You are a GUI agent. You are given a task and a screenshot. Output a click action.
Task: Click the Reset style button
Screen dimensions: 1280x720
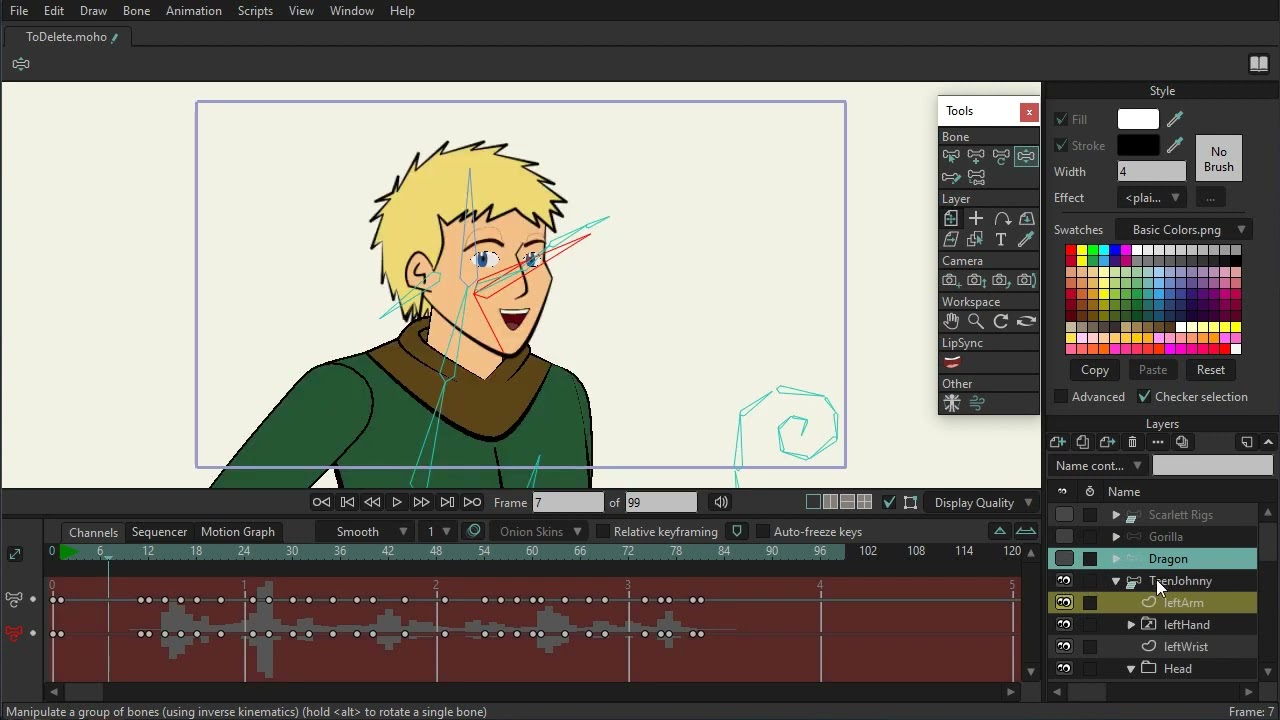pos(1210,370)
